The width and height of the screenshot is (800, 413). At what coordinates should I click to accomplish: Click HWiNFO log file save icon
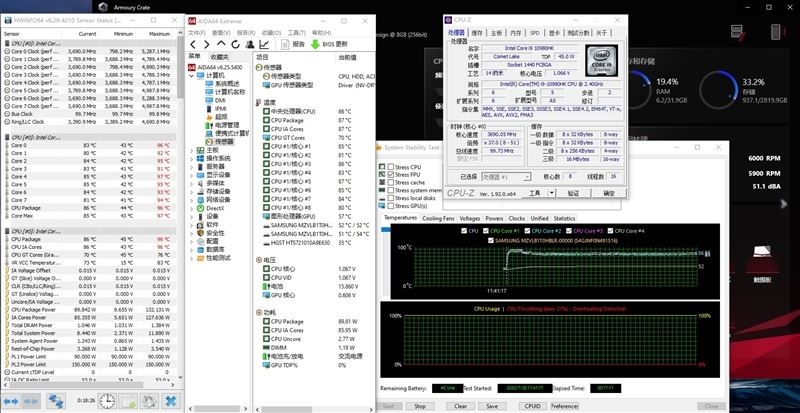click(x=128, y=401)
